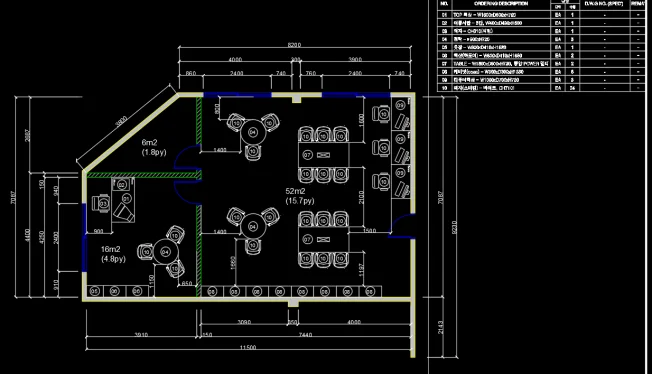Select the 9230 vertical dimension on right
The image size is (652, 374).
(x=454, y=227)
